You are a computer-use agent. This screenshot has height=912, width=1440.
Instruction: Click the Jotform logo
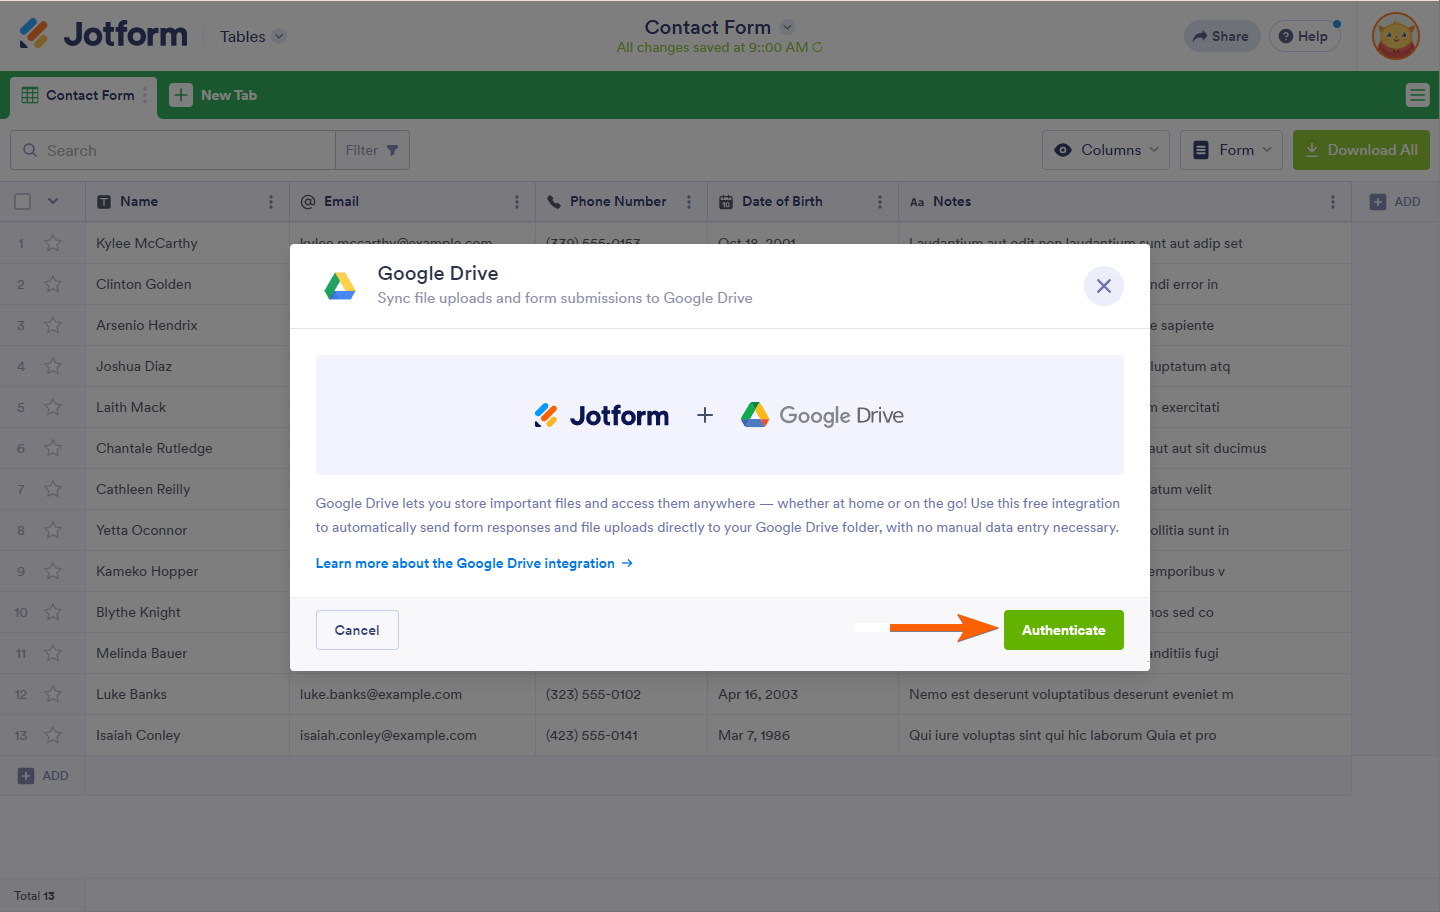103,35
